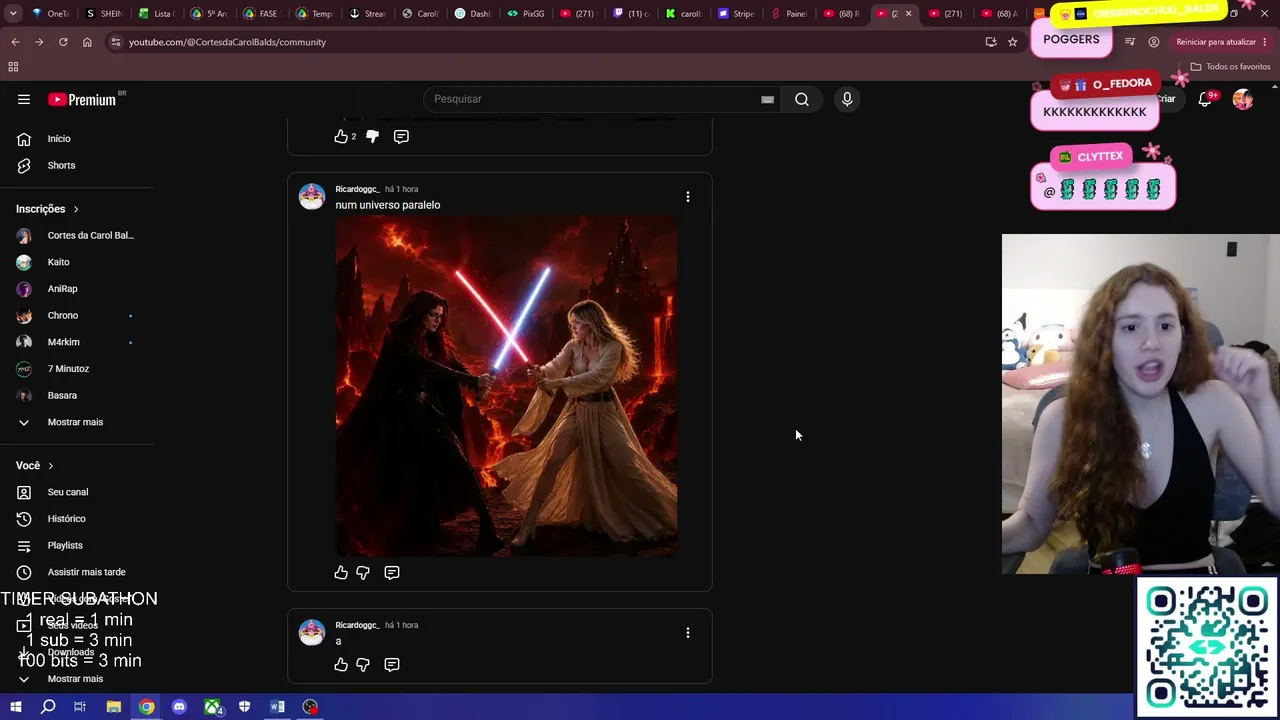Dislike the 'num universo paralelo' post
Screen dimensions: 1280x720
click(x=363, y=573)
